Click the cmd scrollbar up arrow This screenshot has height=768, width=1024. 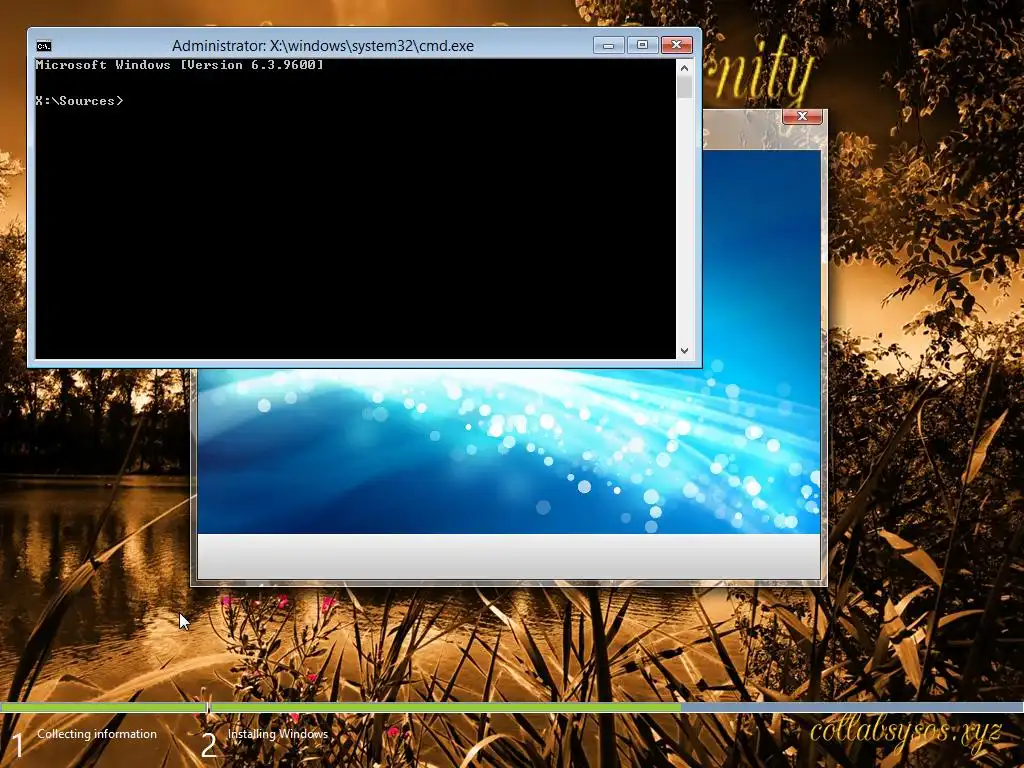click(684, 68)
